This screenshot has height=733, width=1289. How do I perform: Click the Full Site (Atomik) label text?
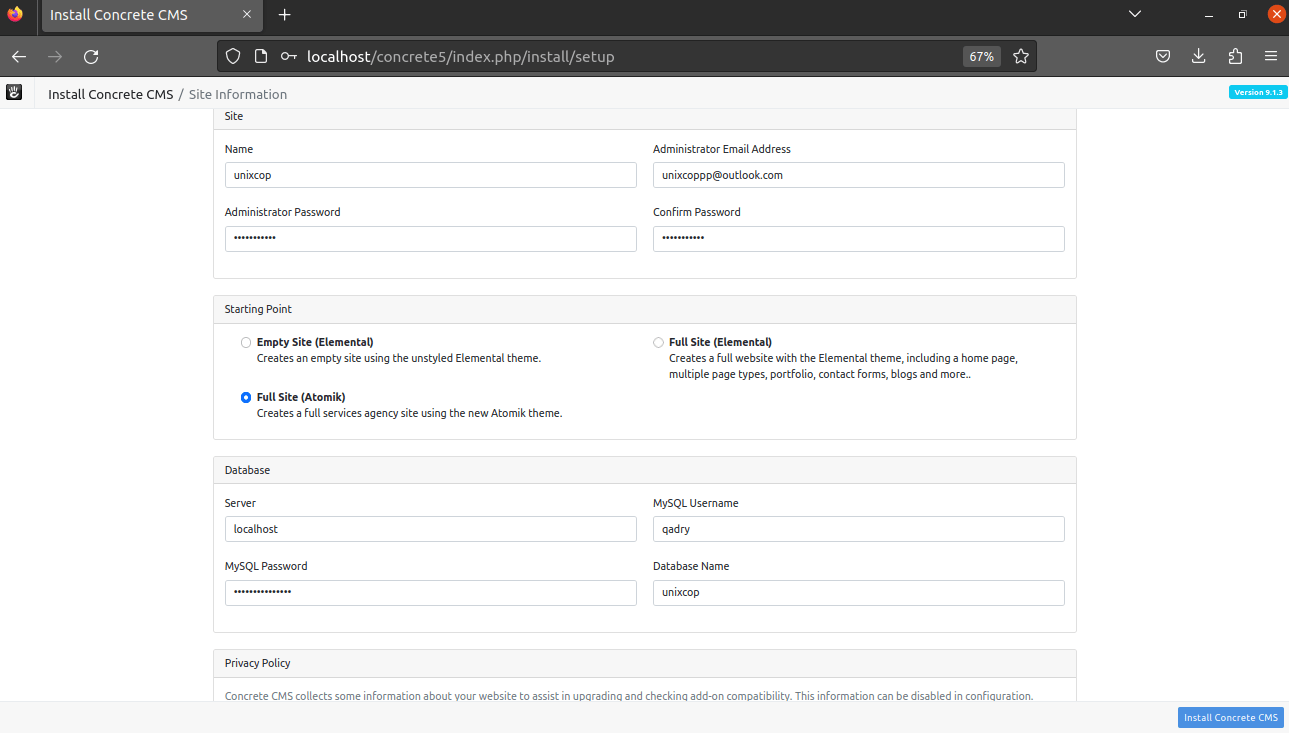pyautogui.click(x=301, y=397)
